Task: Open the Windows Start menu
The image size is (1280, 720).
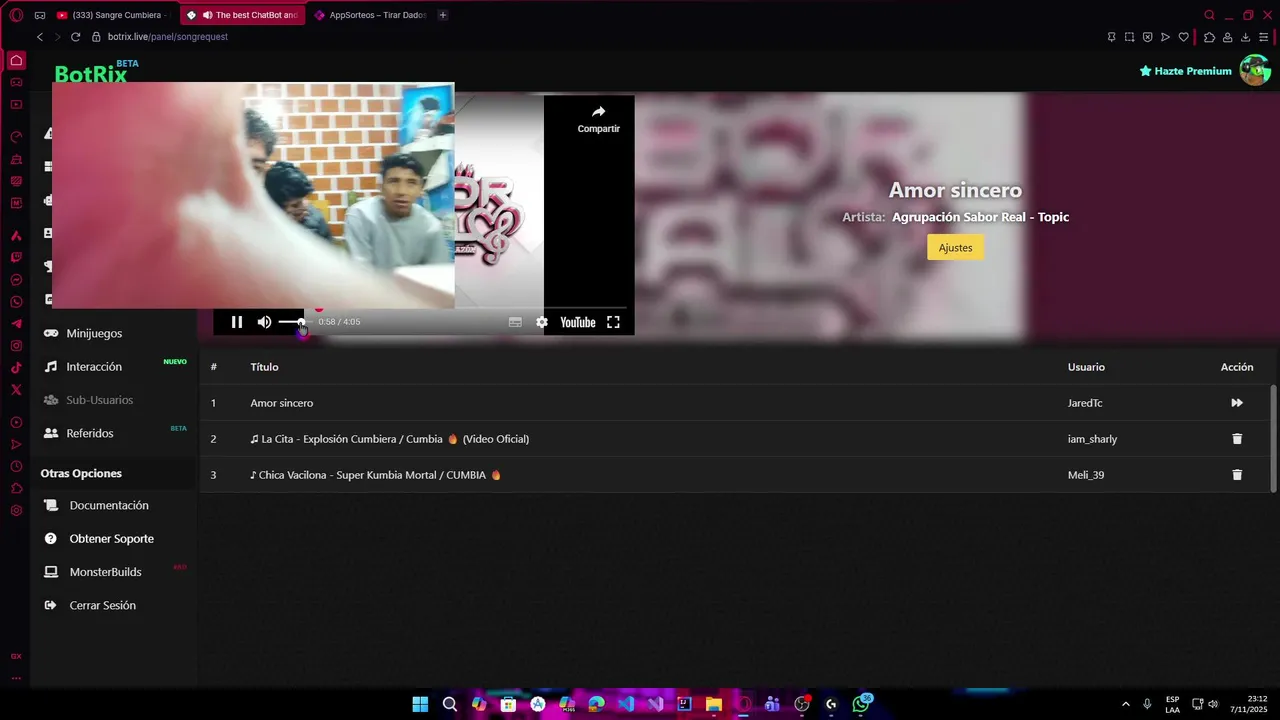Action: (x=420, y=704)
